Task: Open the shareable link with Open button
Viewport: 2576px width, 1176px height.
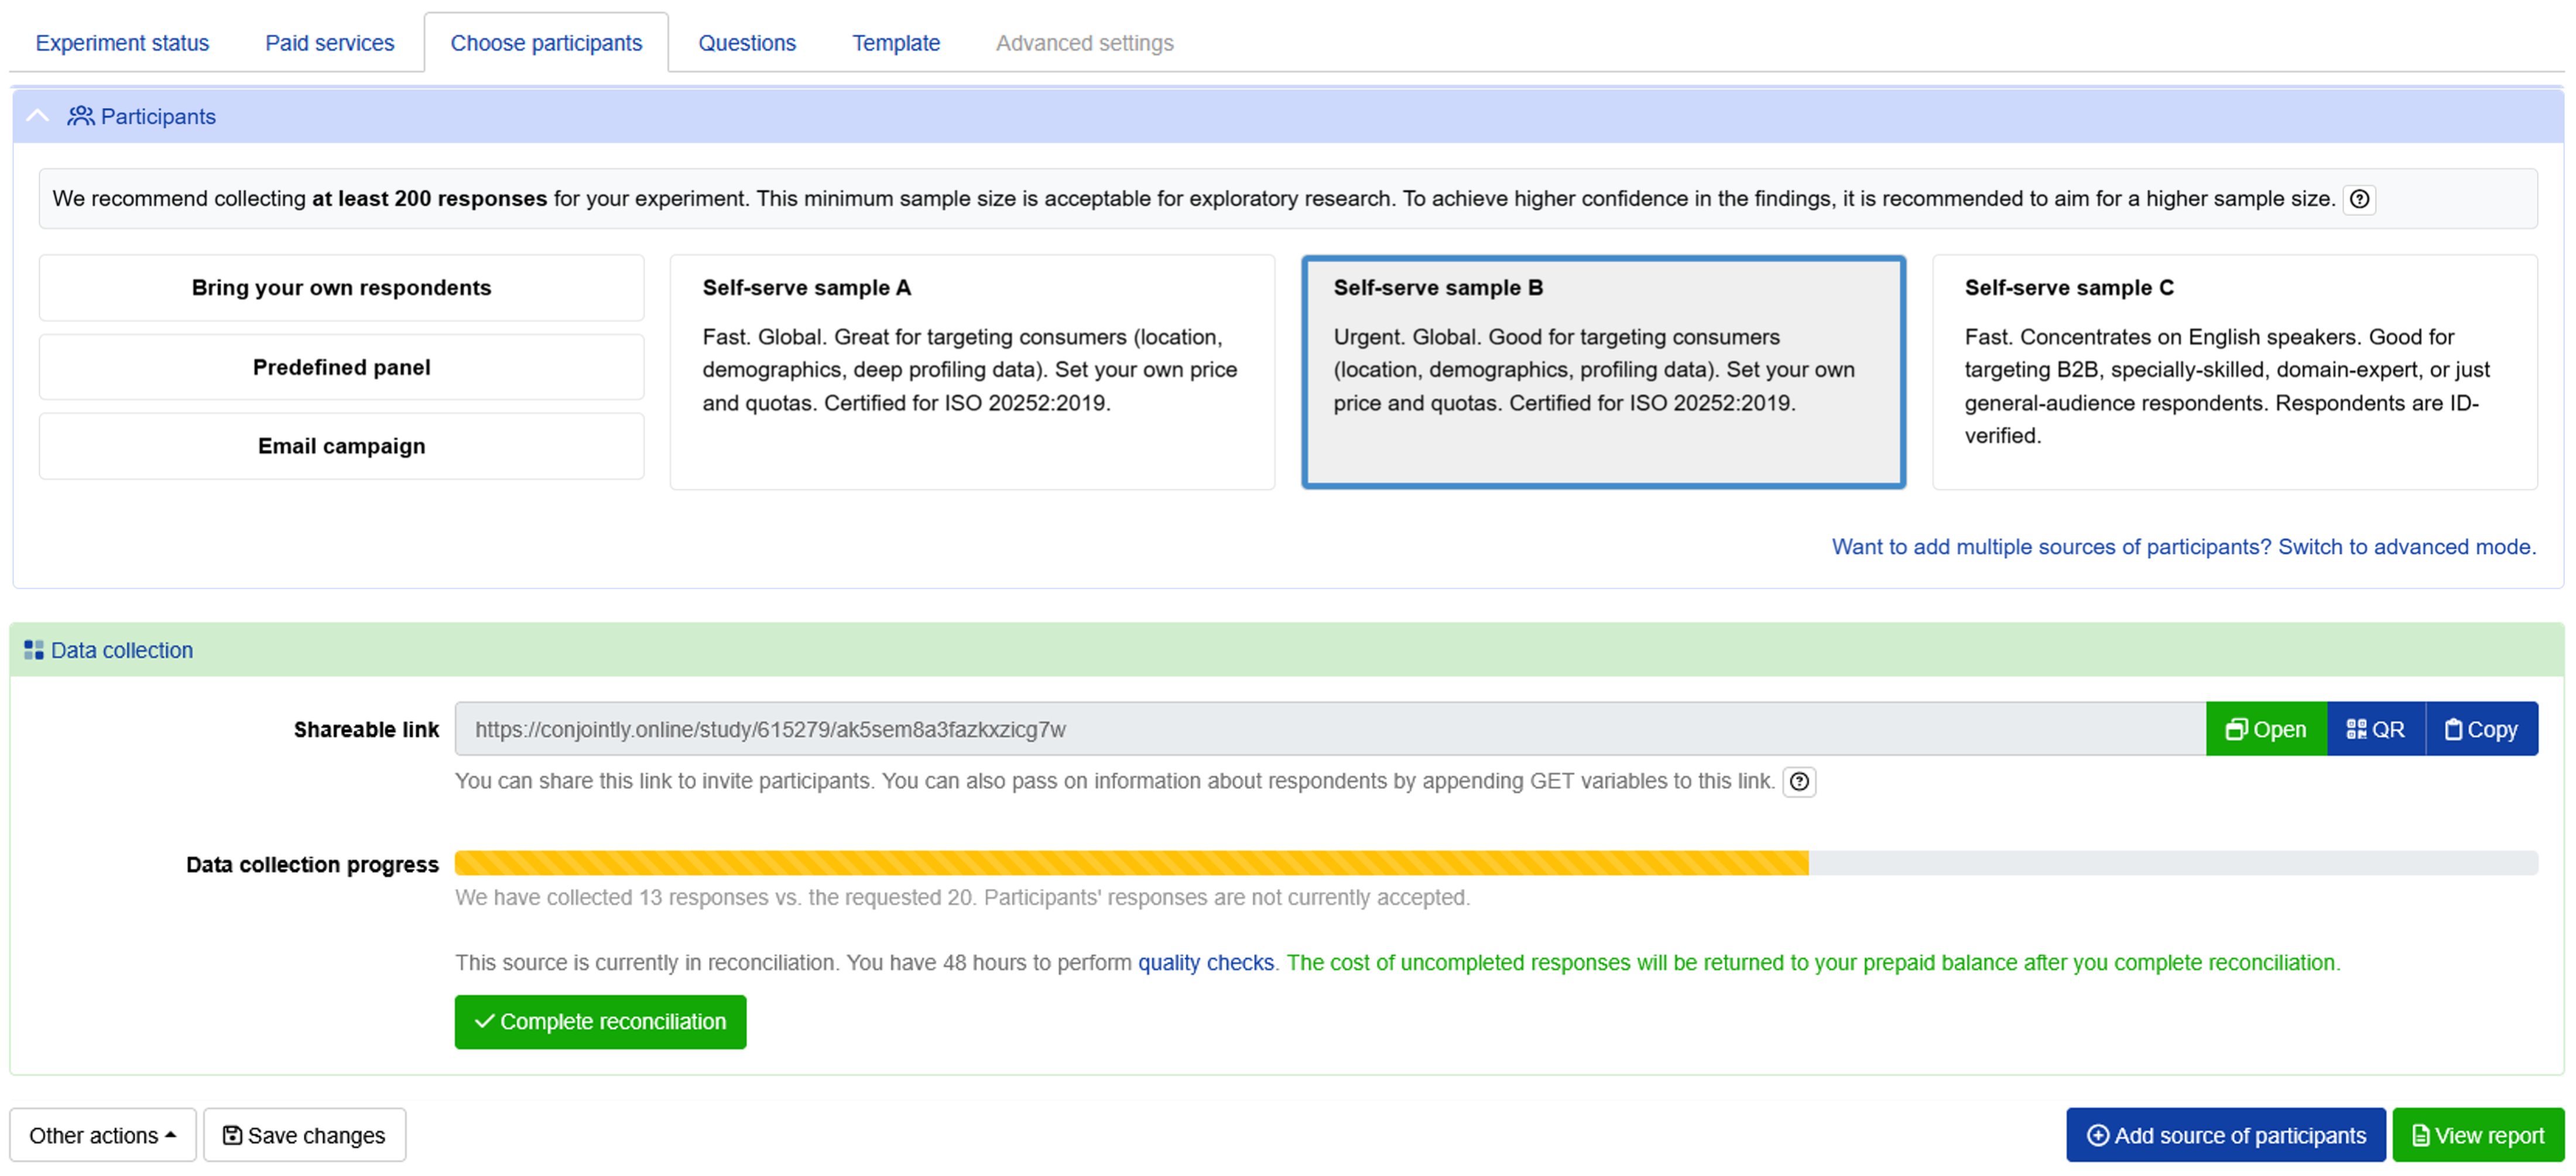Action: (x=2265, y=729)
